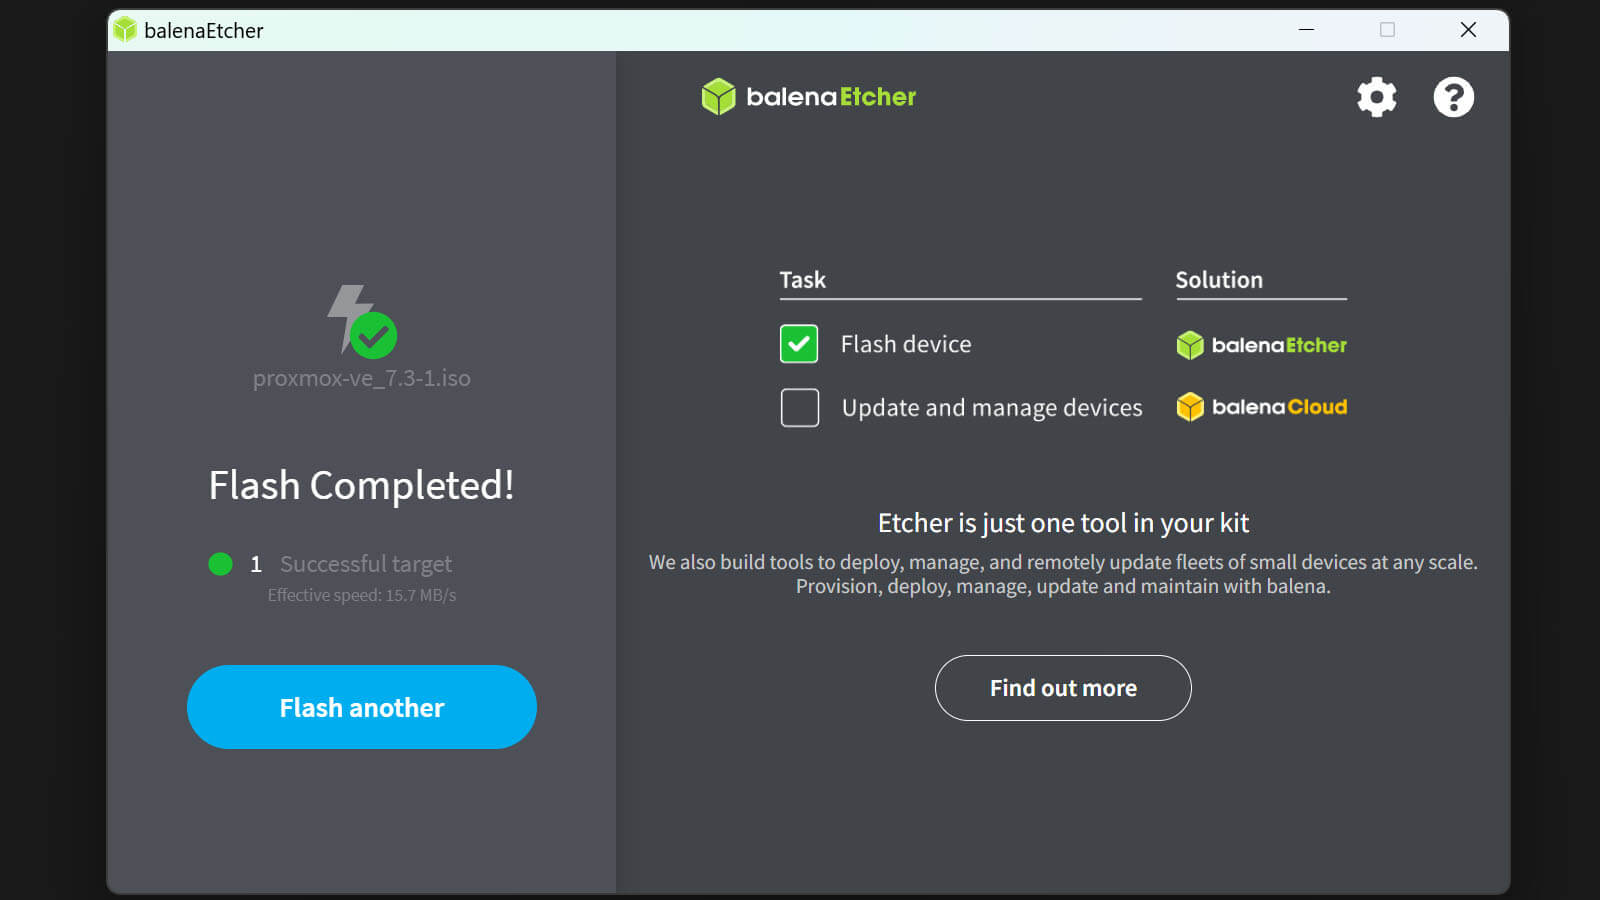Open the help question mark icon

coord(1453,97)
